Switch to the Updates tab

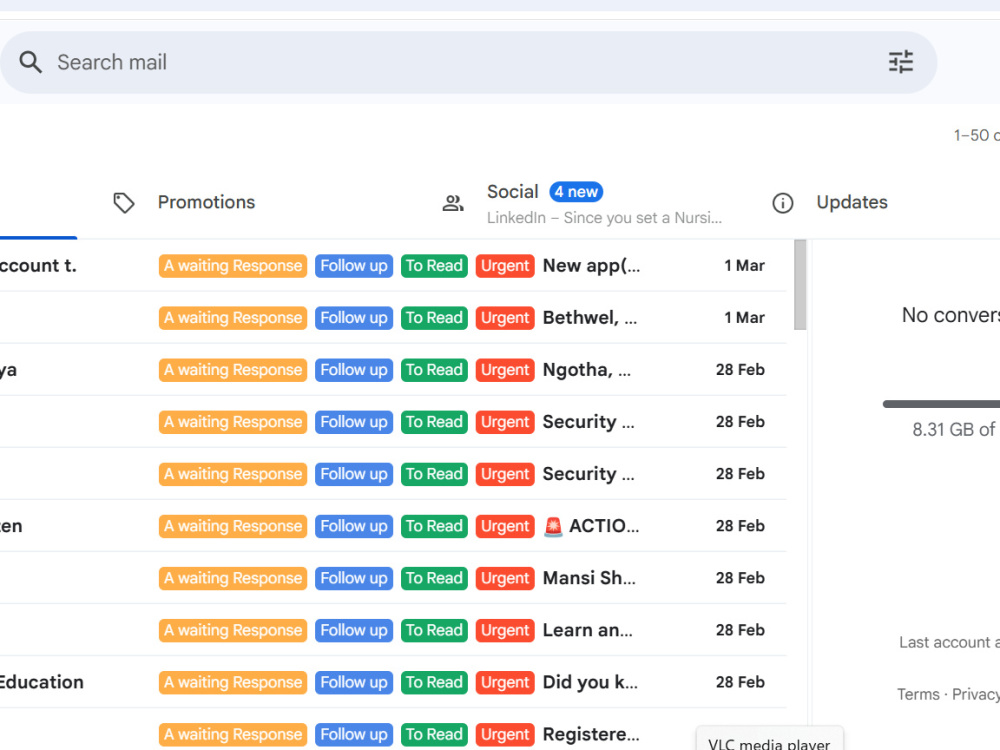pos(851,202)
